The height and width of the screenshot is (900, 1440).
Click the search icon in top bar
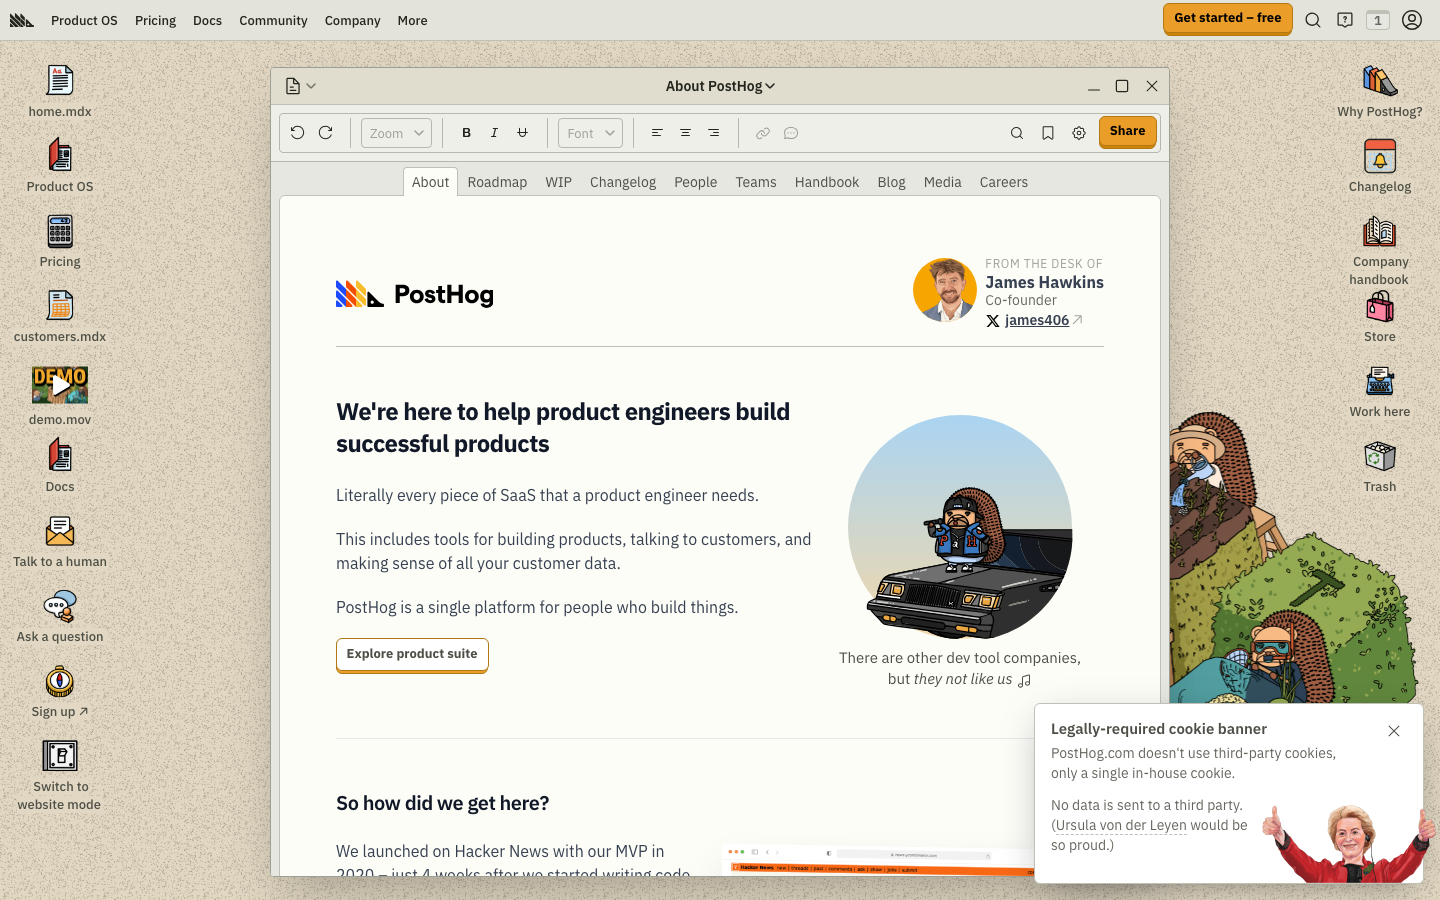pyautogui.click(x=1313, y=20)
